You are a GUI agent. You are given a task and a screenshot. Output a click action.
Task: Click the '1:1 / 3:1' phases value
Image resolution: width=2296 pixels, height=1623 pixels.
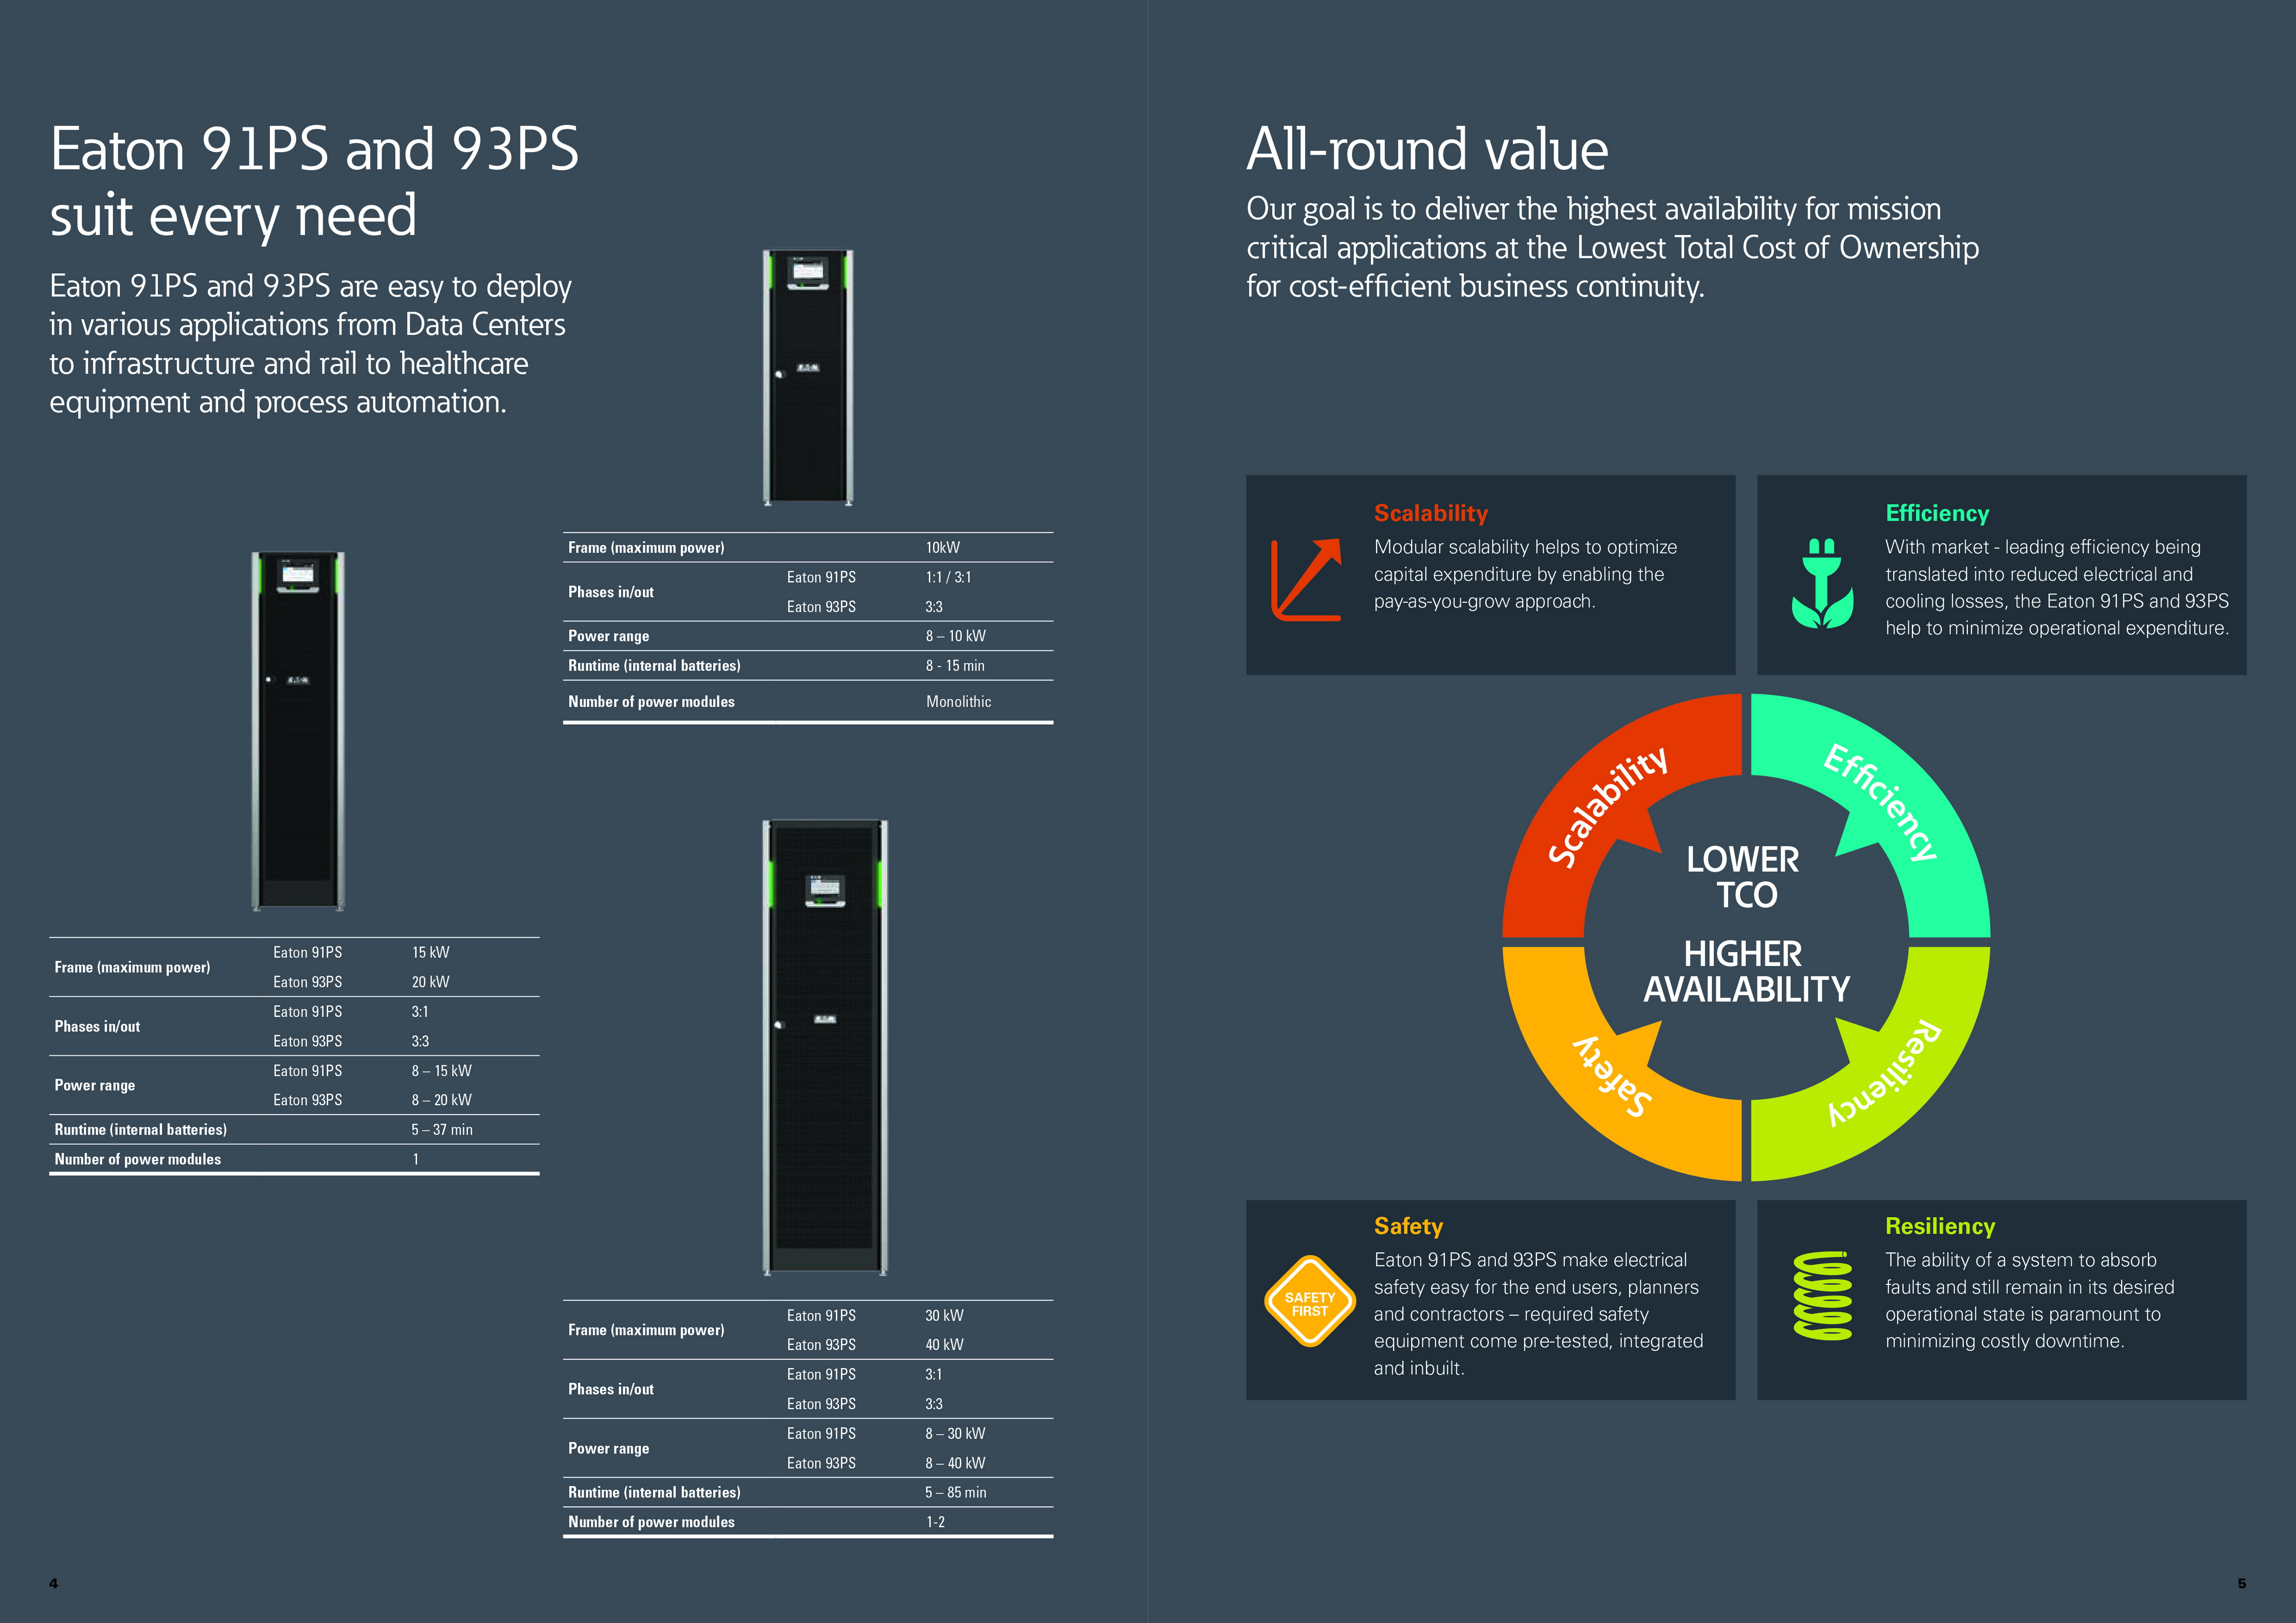pos(948,577)
